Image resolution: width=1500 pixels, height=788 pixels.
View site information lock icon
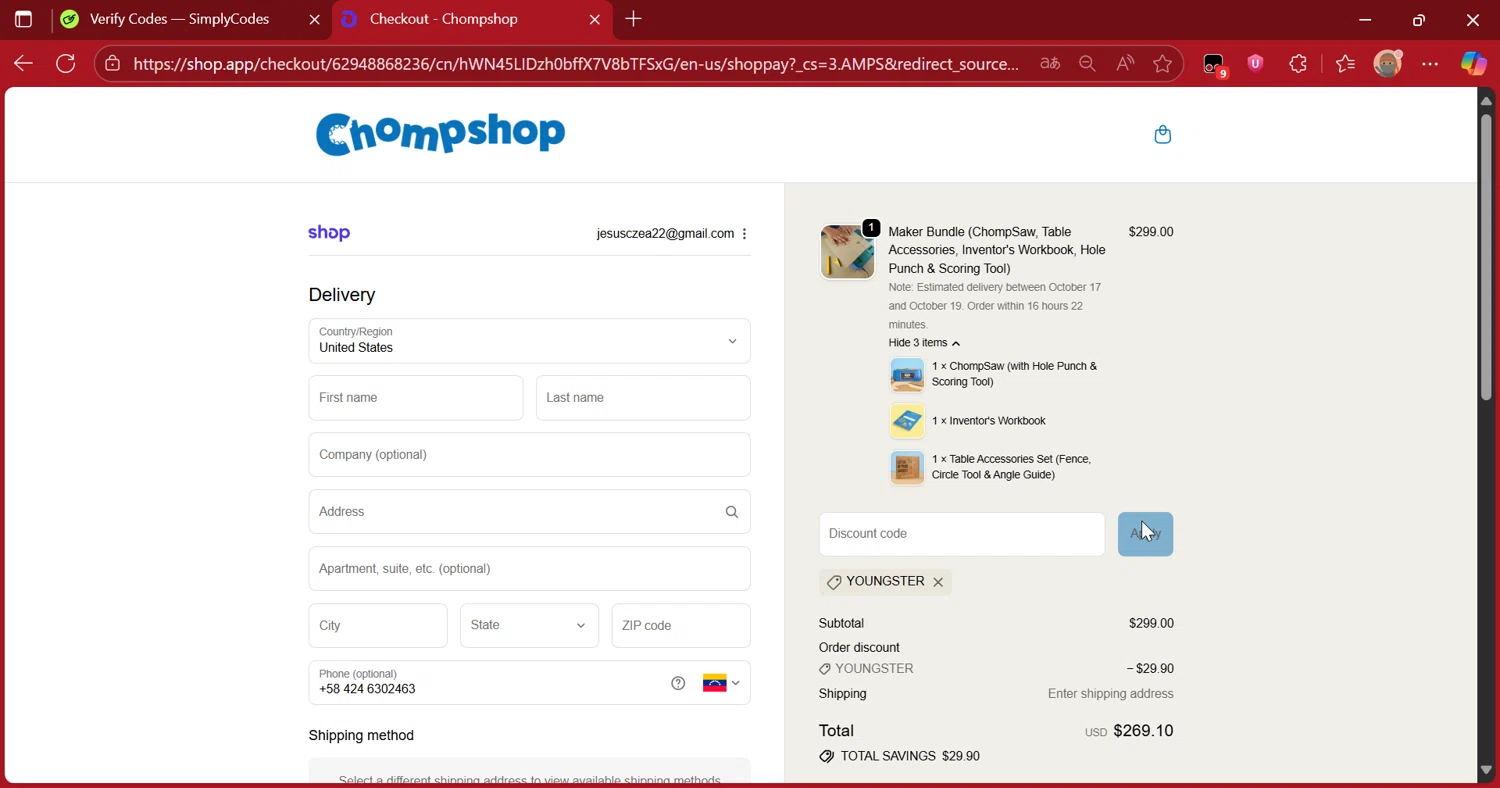[113, 64]
